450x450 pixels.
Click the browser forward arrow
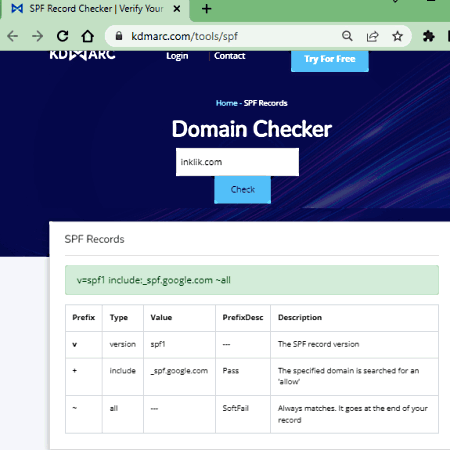[37, 36]
